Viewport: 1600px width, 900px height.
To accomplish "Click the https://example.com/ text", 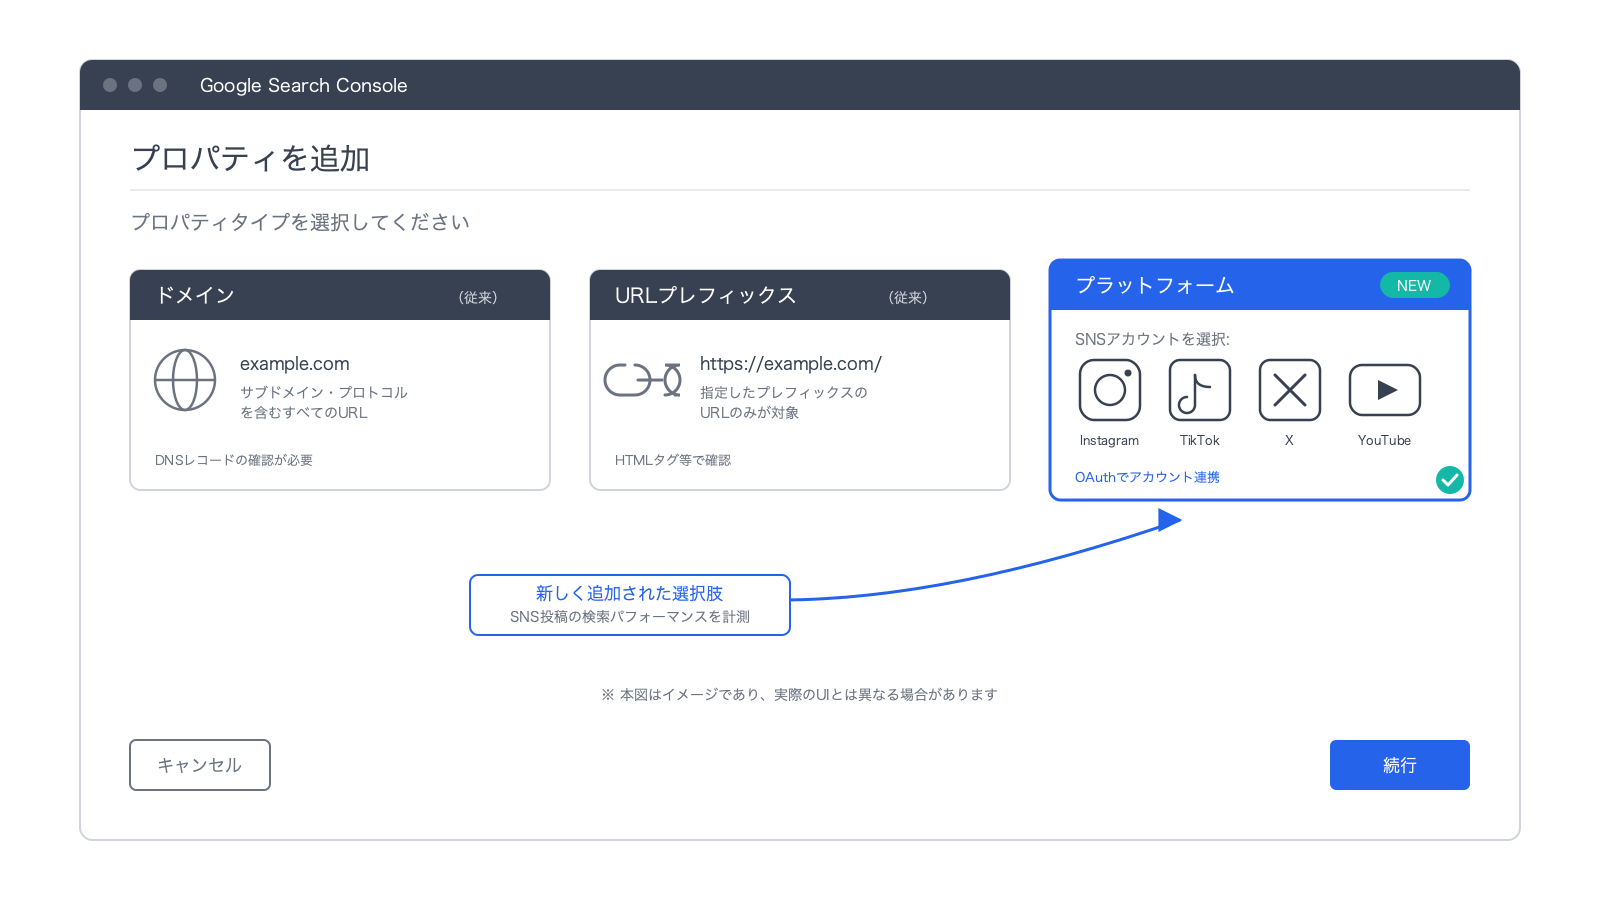I will 791,364.
